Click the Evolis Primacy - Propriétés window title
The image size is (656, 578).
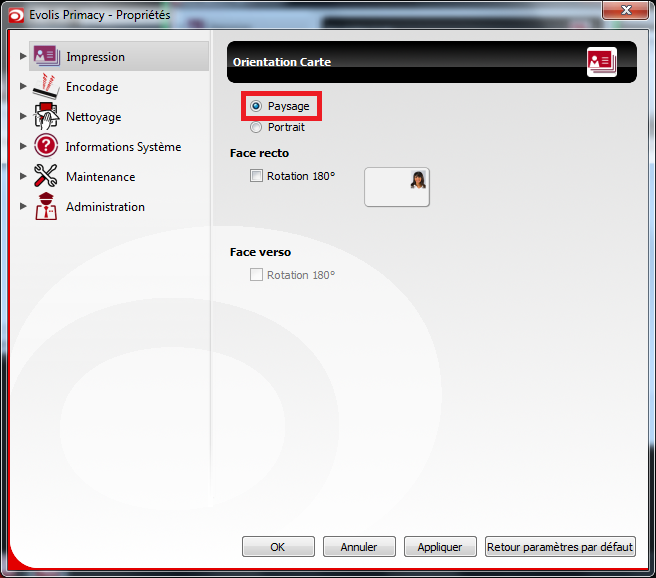pos(100,15)
